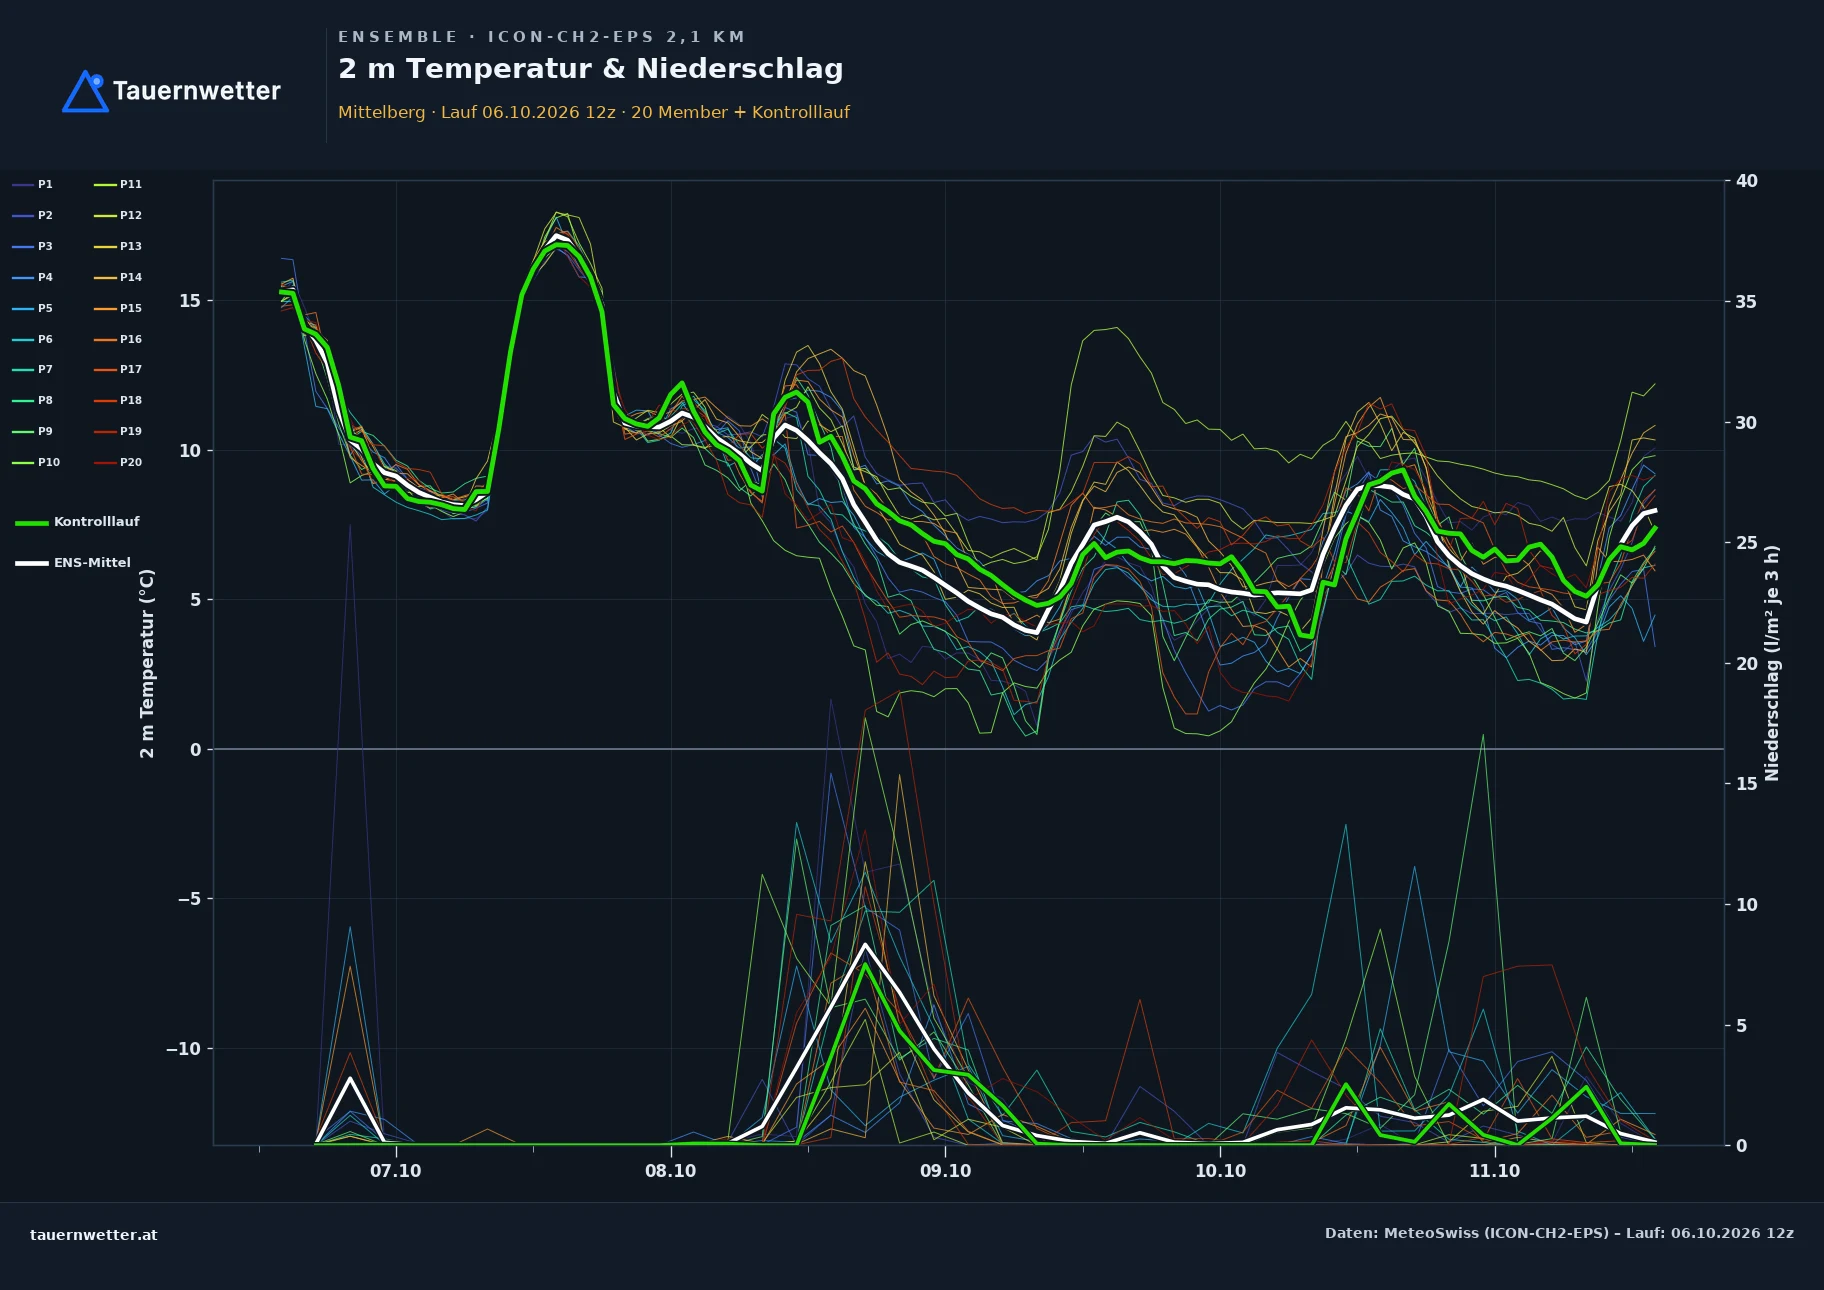Select legend entry P13
This screenshot has width=1824, height=1290.
pos(118,247)
